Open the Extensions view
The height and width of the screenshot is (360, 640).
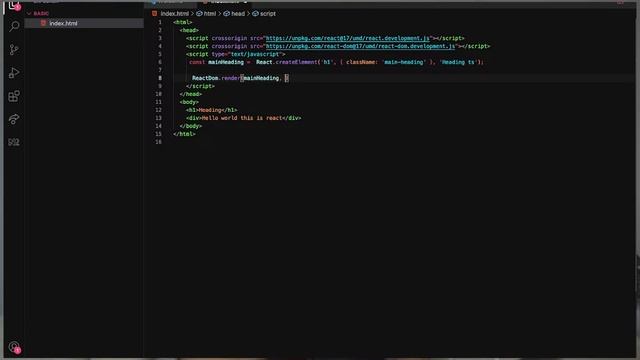click(x=14, y=96)
